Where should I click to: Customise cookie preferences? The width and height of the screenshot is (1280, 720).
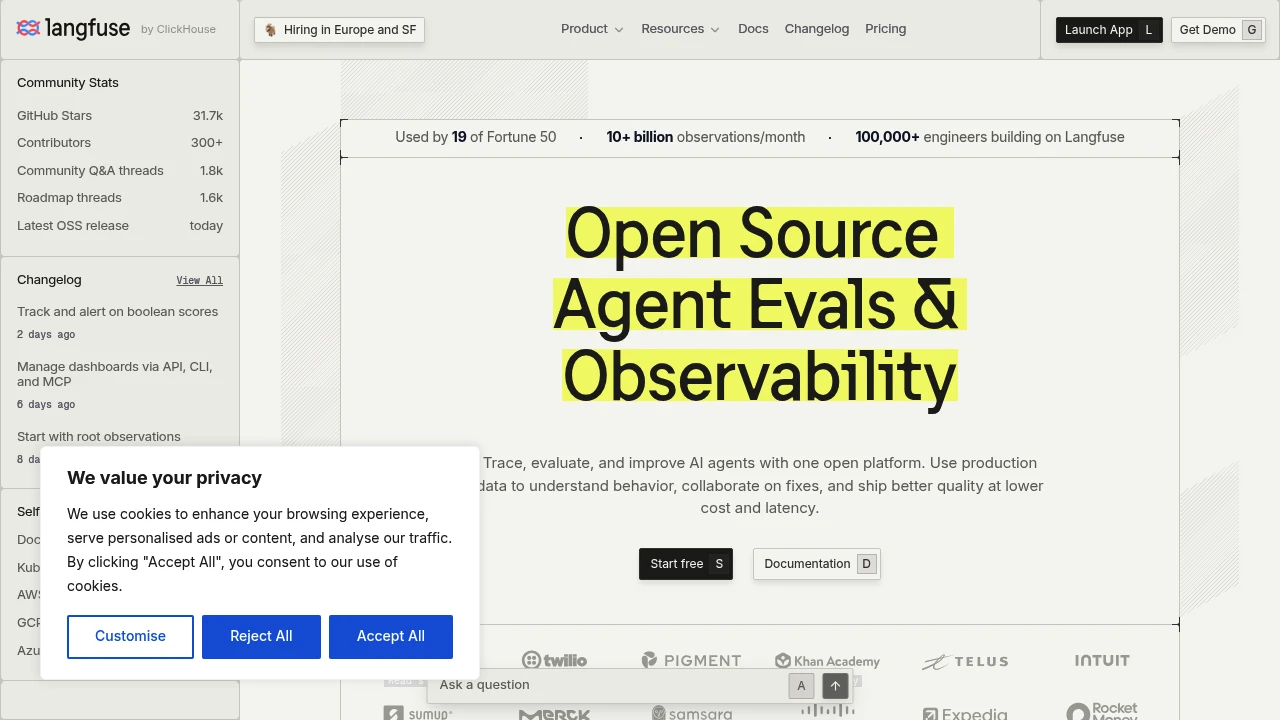pos(130,637)
